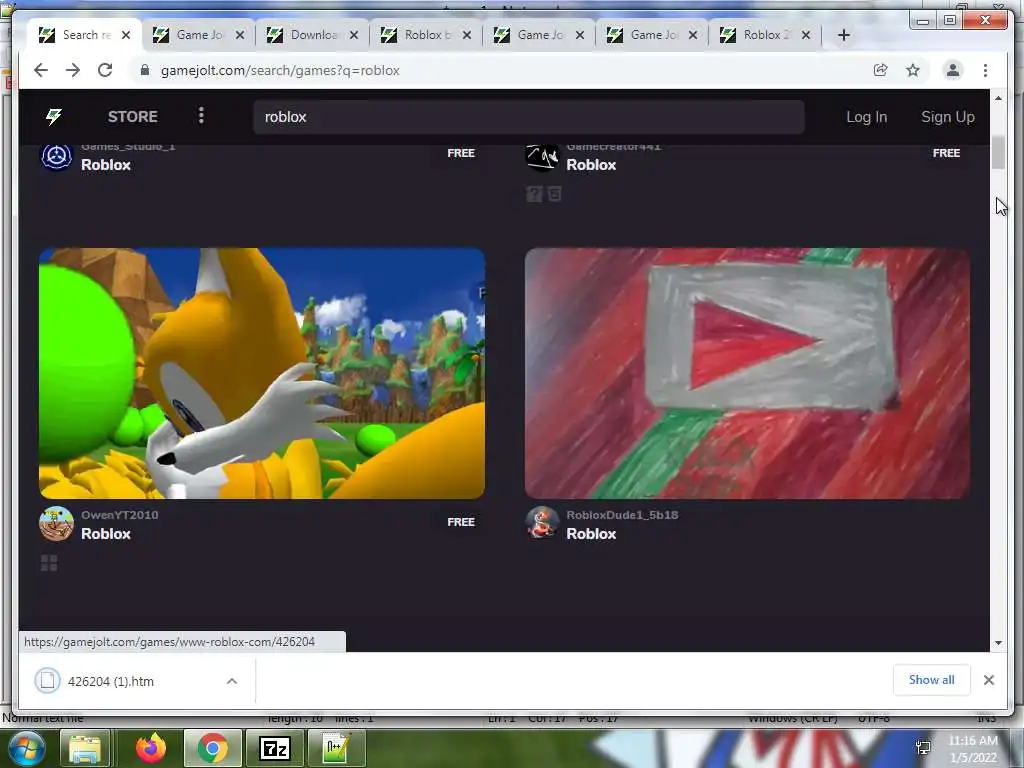Click the scrollbar up arrow

click(998, 98)
